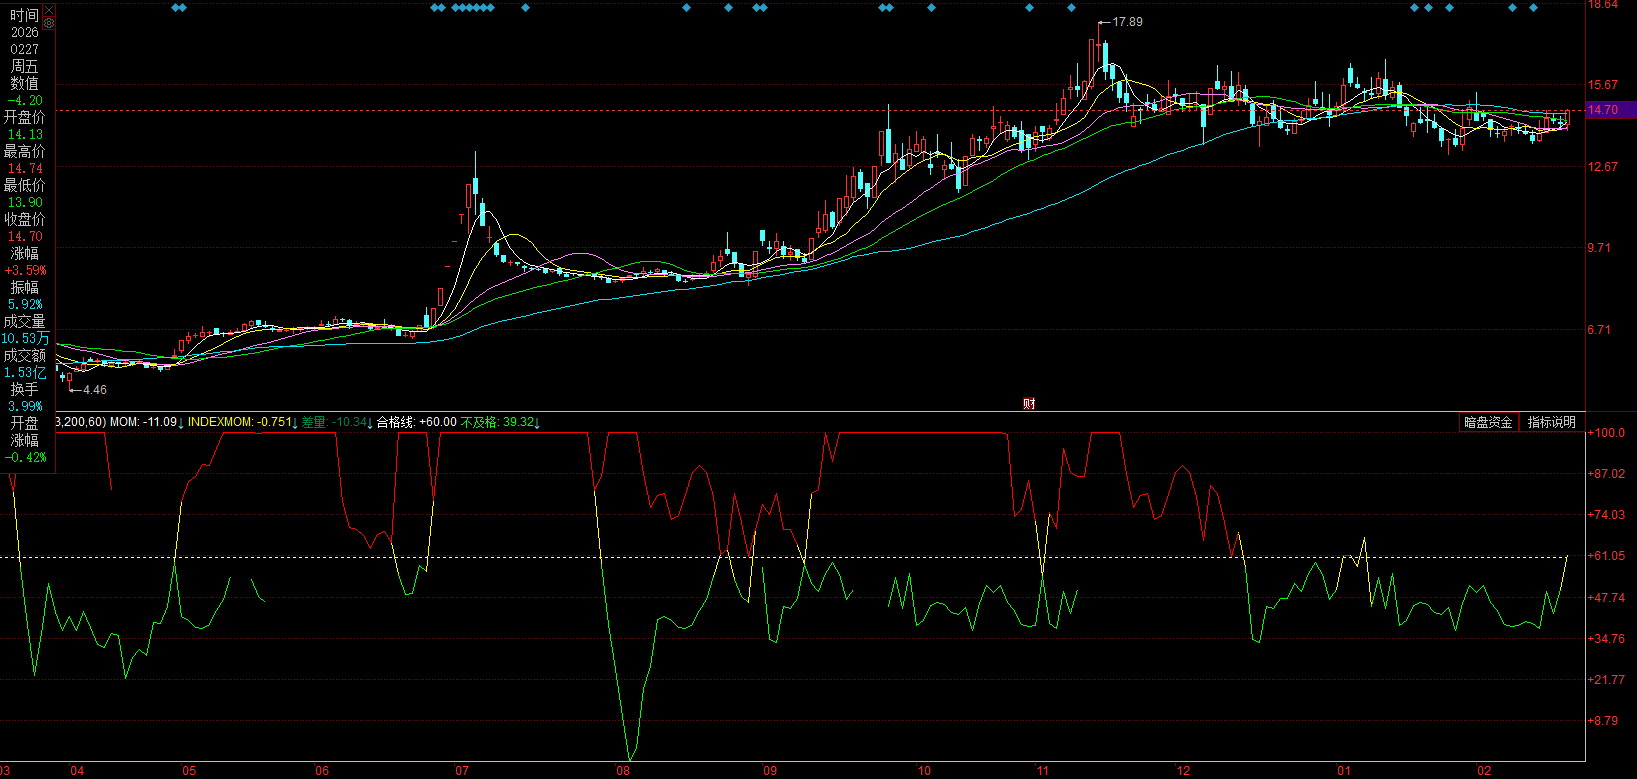
Task: Click the 收盘价 closing price field
Action: coord(25,219)
